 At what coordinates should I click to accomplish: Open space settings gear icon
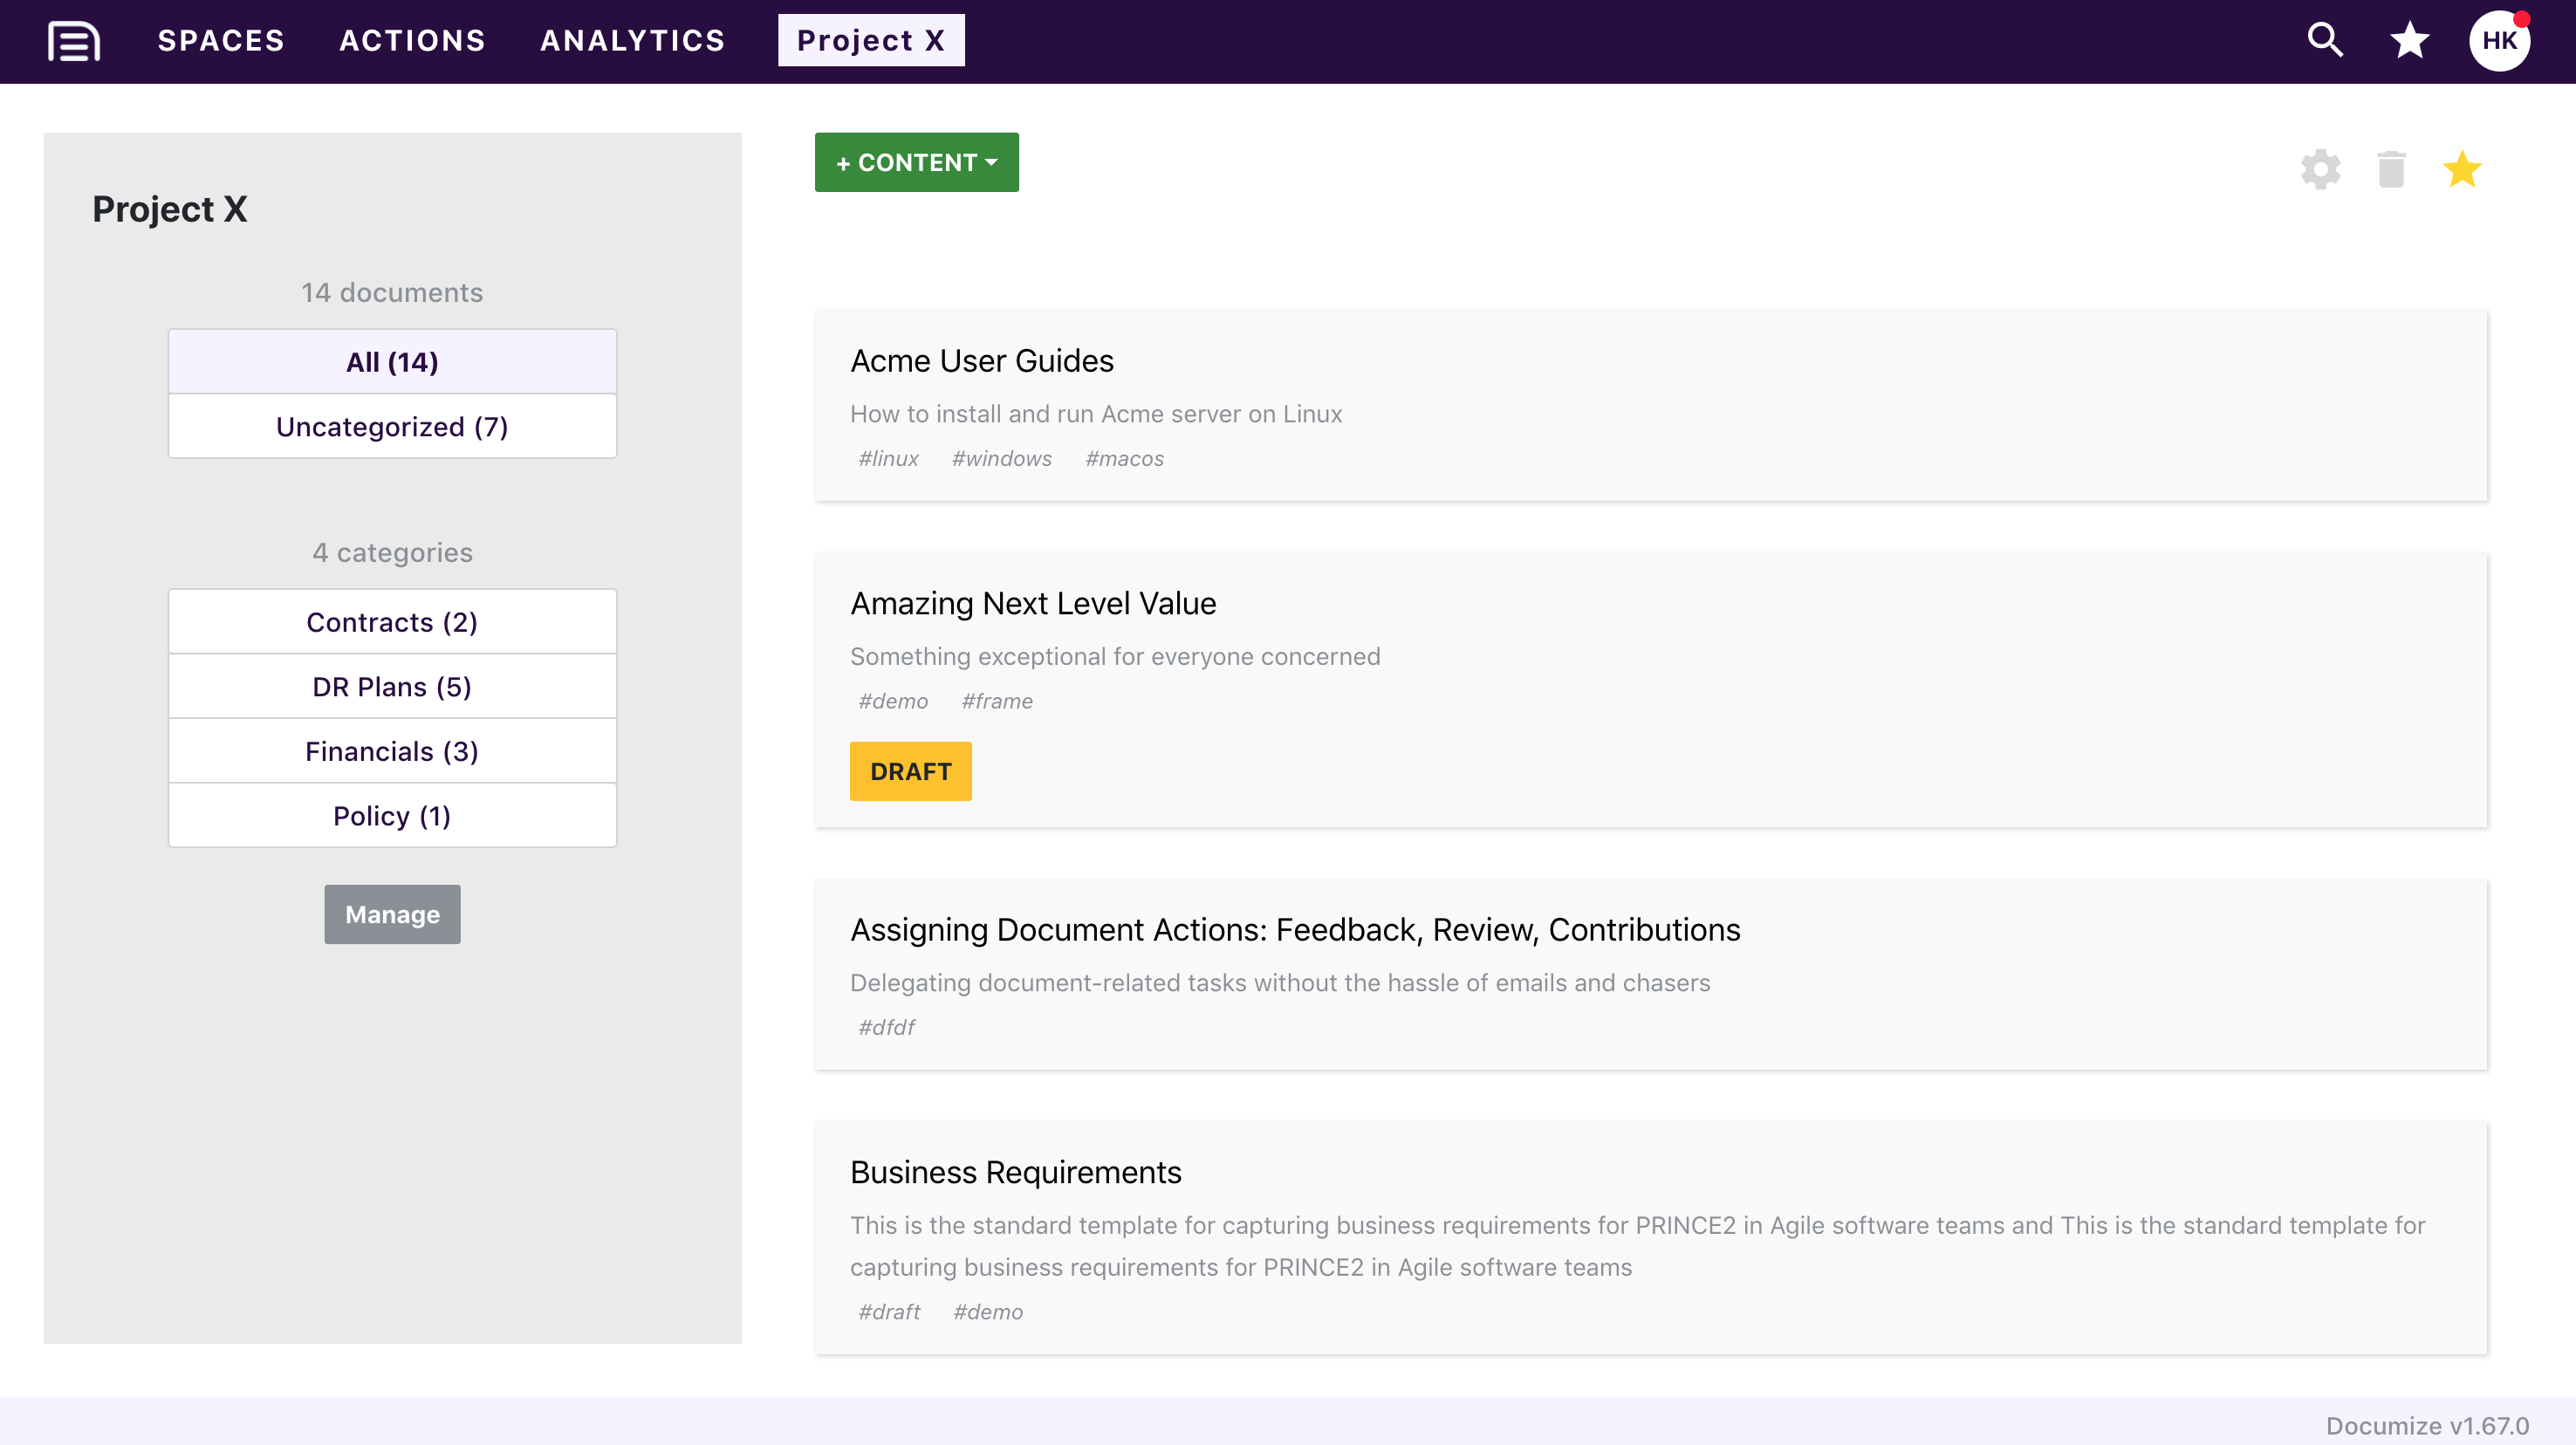coord(2320,169)
